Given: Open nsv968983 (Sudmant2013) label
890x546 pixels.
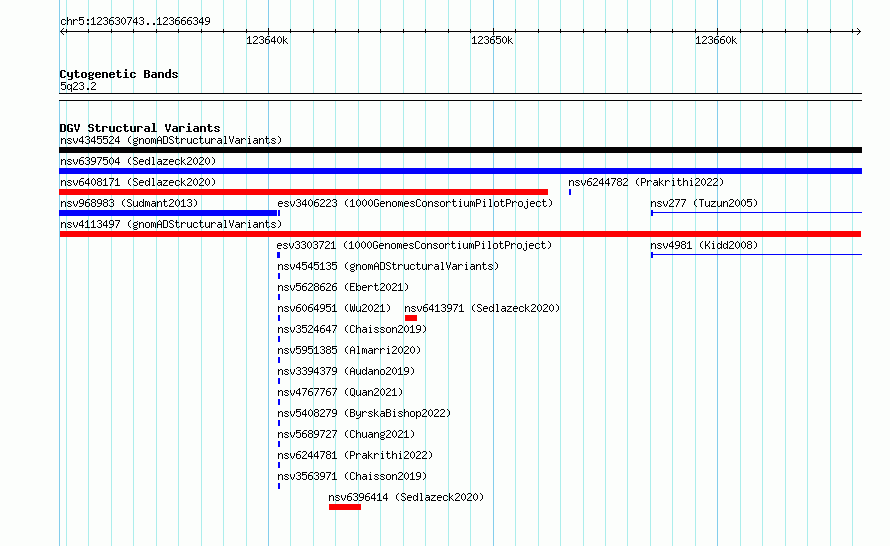Looking at the screenshot, I should click(129, 203).
